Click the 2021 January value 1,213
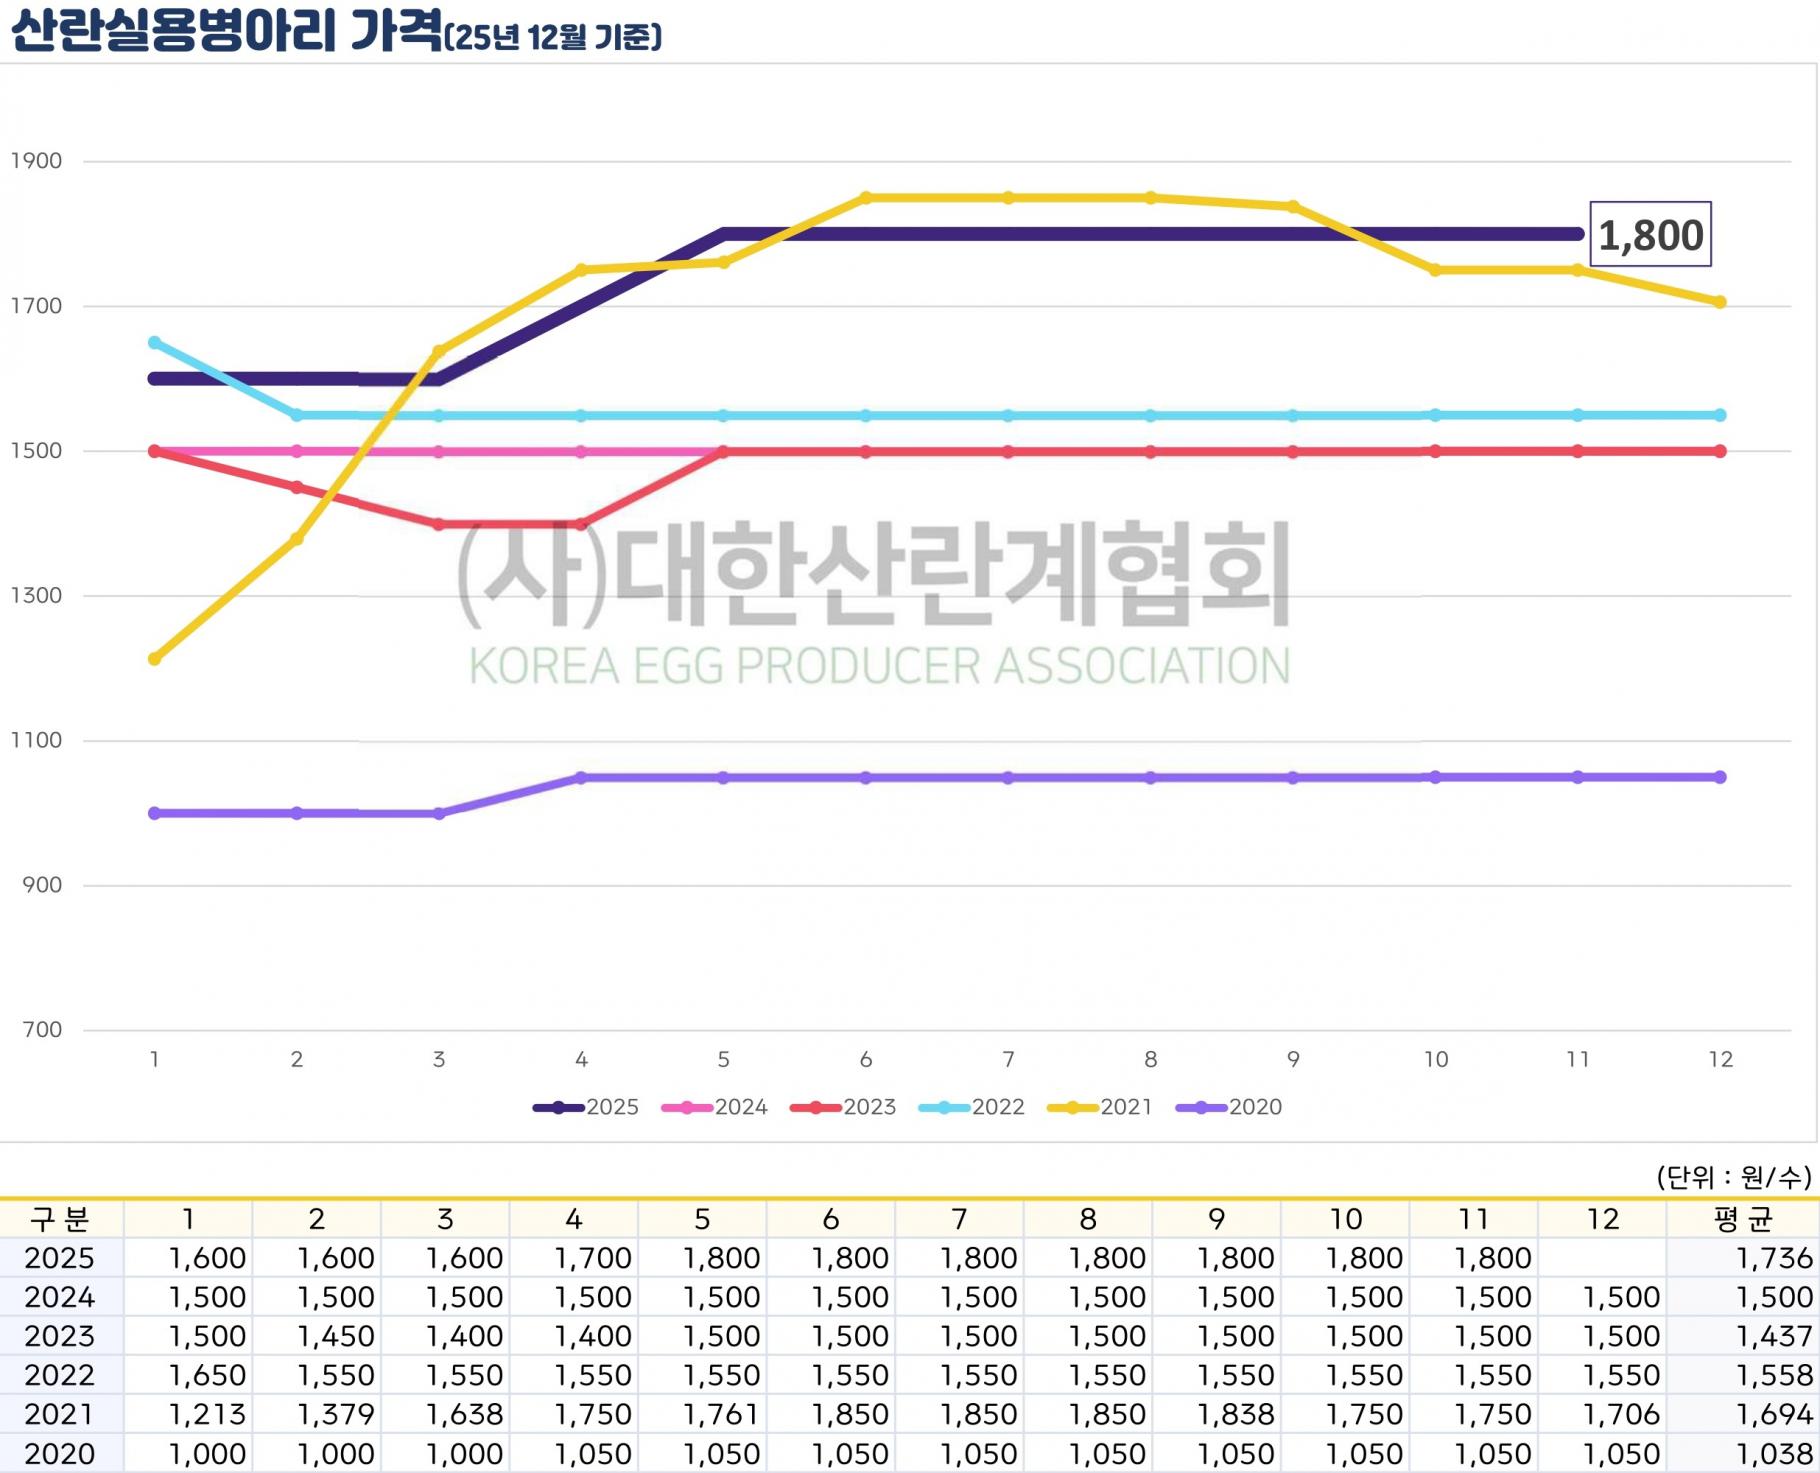The height and width of the screenshot is (1473, 1820). 207,1414
